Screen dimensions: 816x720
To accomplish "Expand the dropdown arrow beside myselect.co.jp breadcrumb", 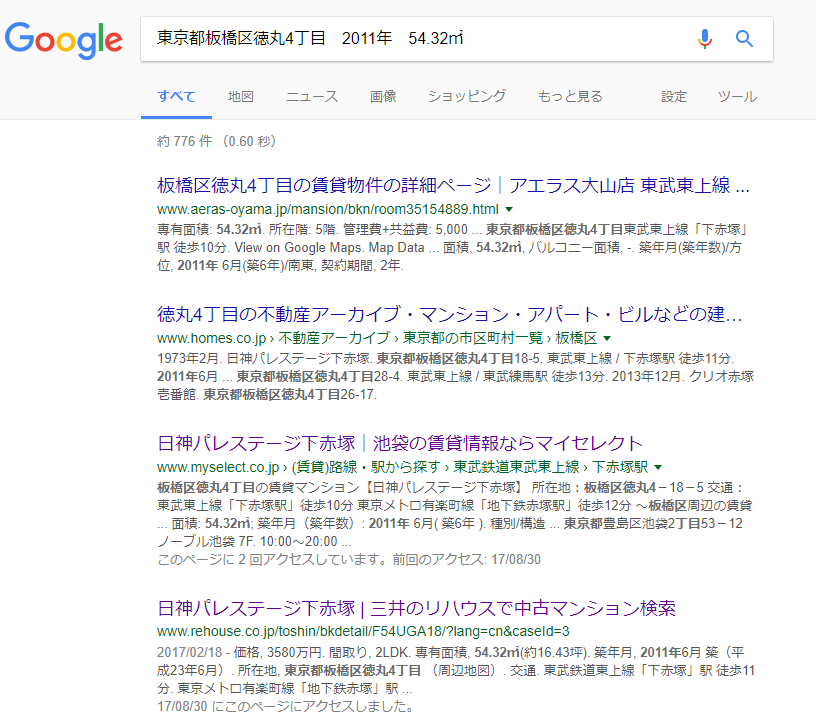I will click(x=658, y=468).
